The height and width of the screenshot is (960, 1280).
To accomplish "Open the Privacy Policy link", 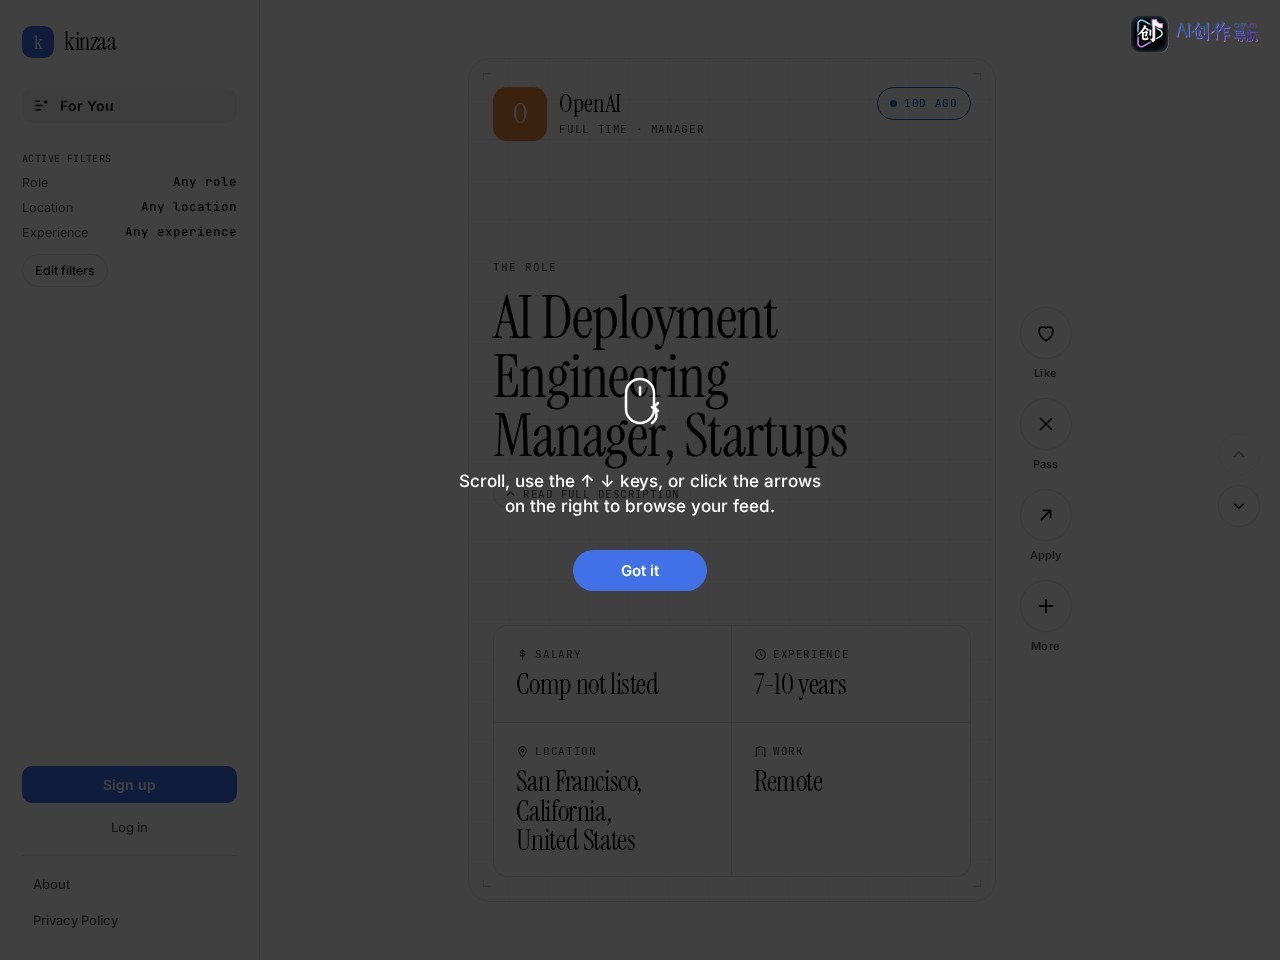I will click(x=76, y=921).
